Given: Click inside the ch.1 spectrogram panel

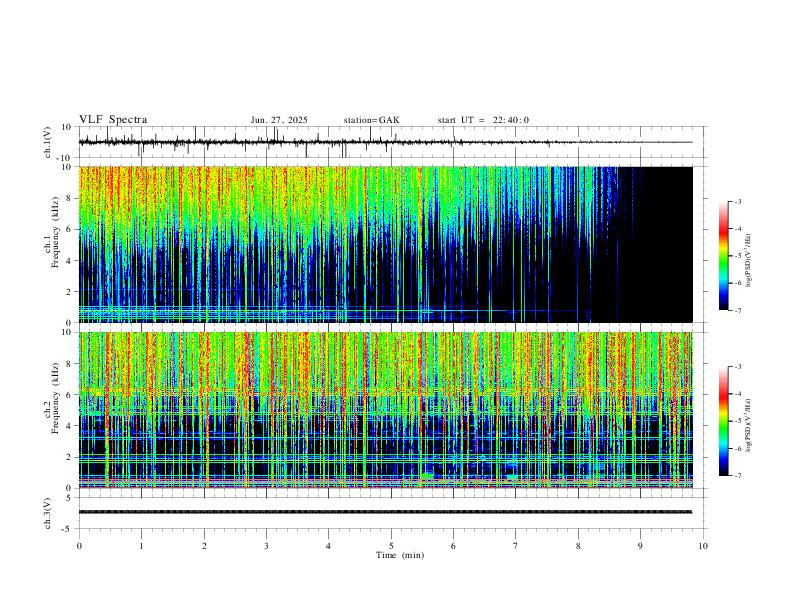Looking at the screenshot, I should pos(385,244).
